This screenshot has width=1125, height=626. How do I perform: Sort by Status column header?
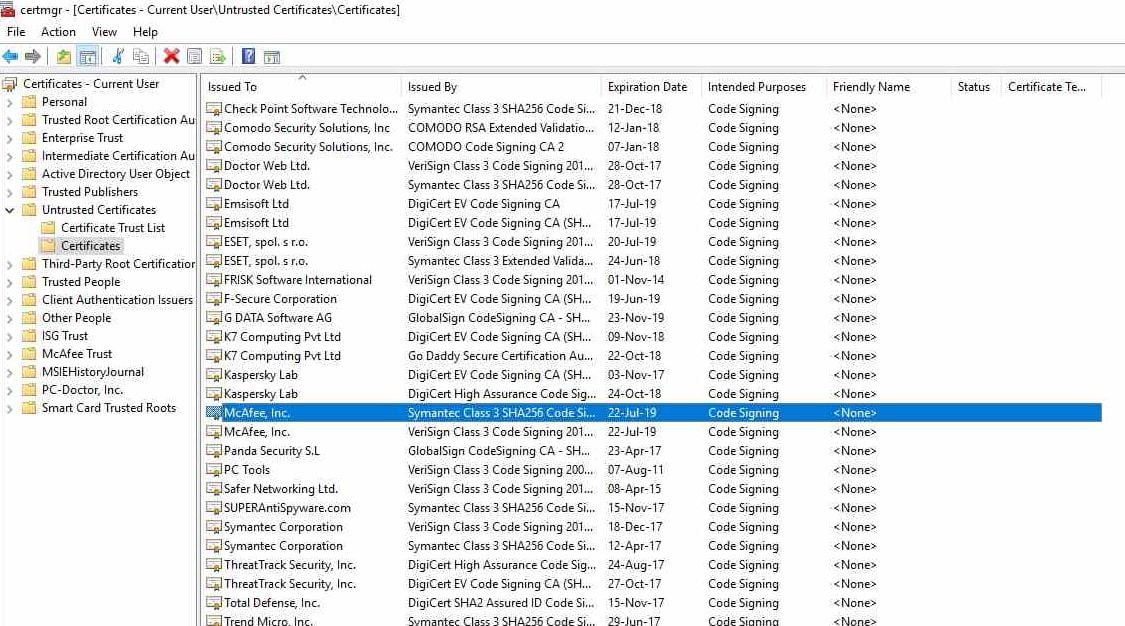click(x=976, y=87)
